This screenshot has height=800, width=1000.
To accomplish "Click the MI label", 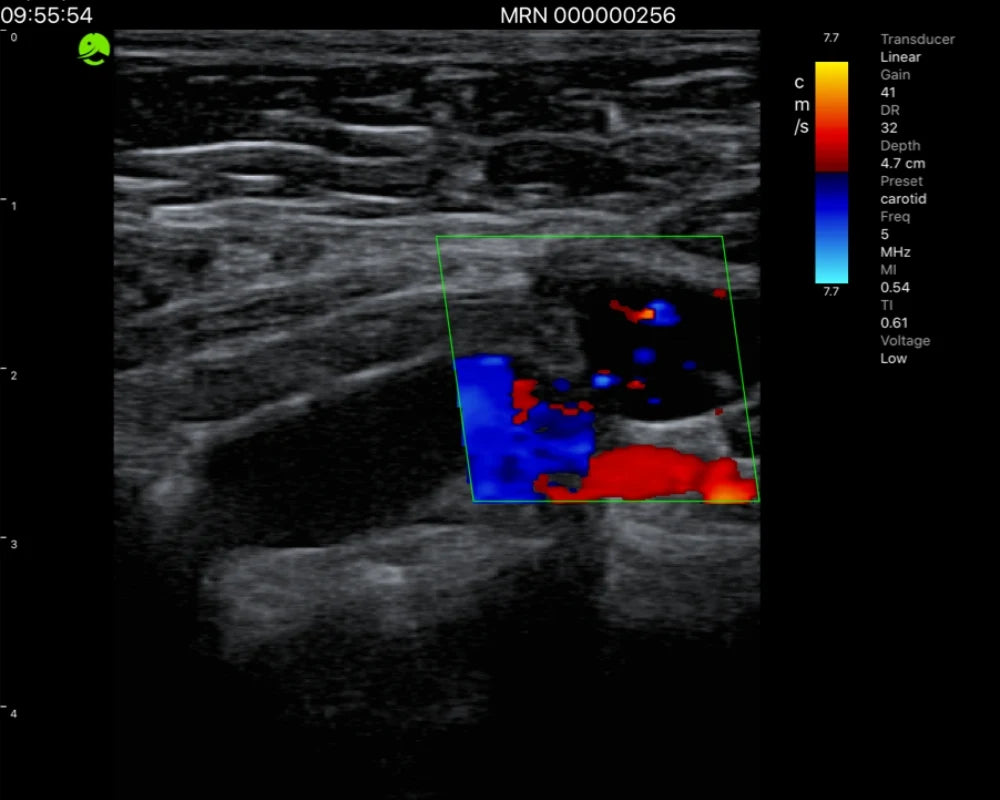I will [888, 270].
